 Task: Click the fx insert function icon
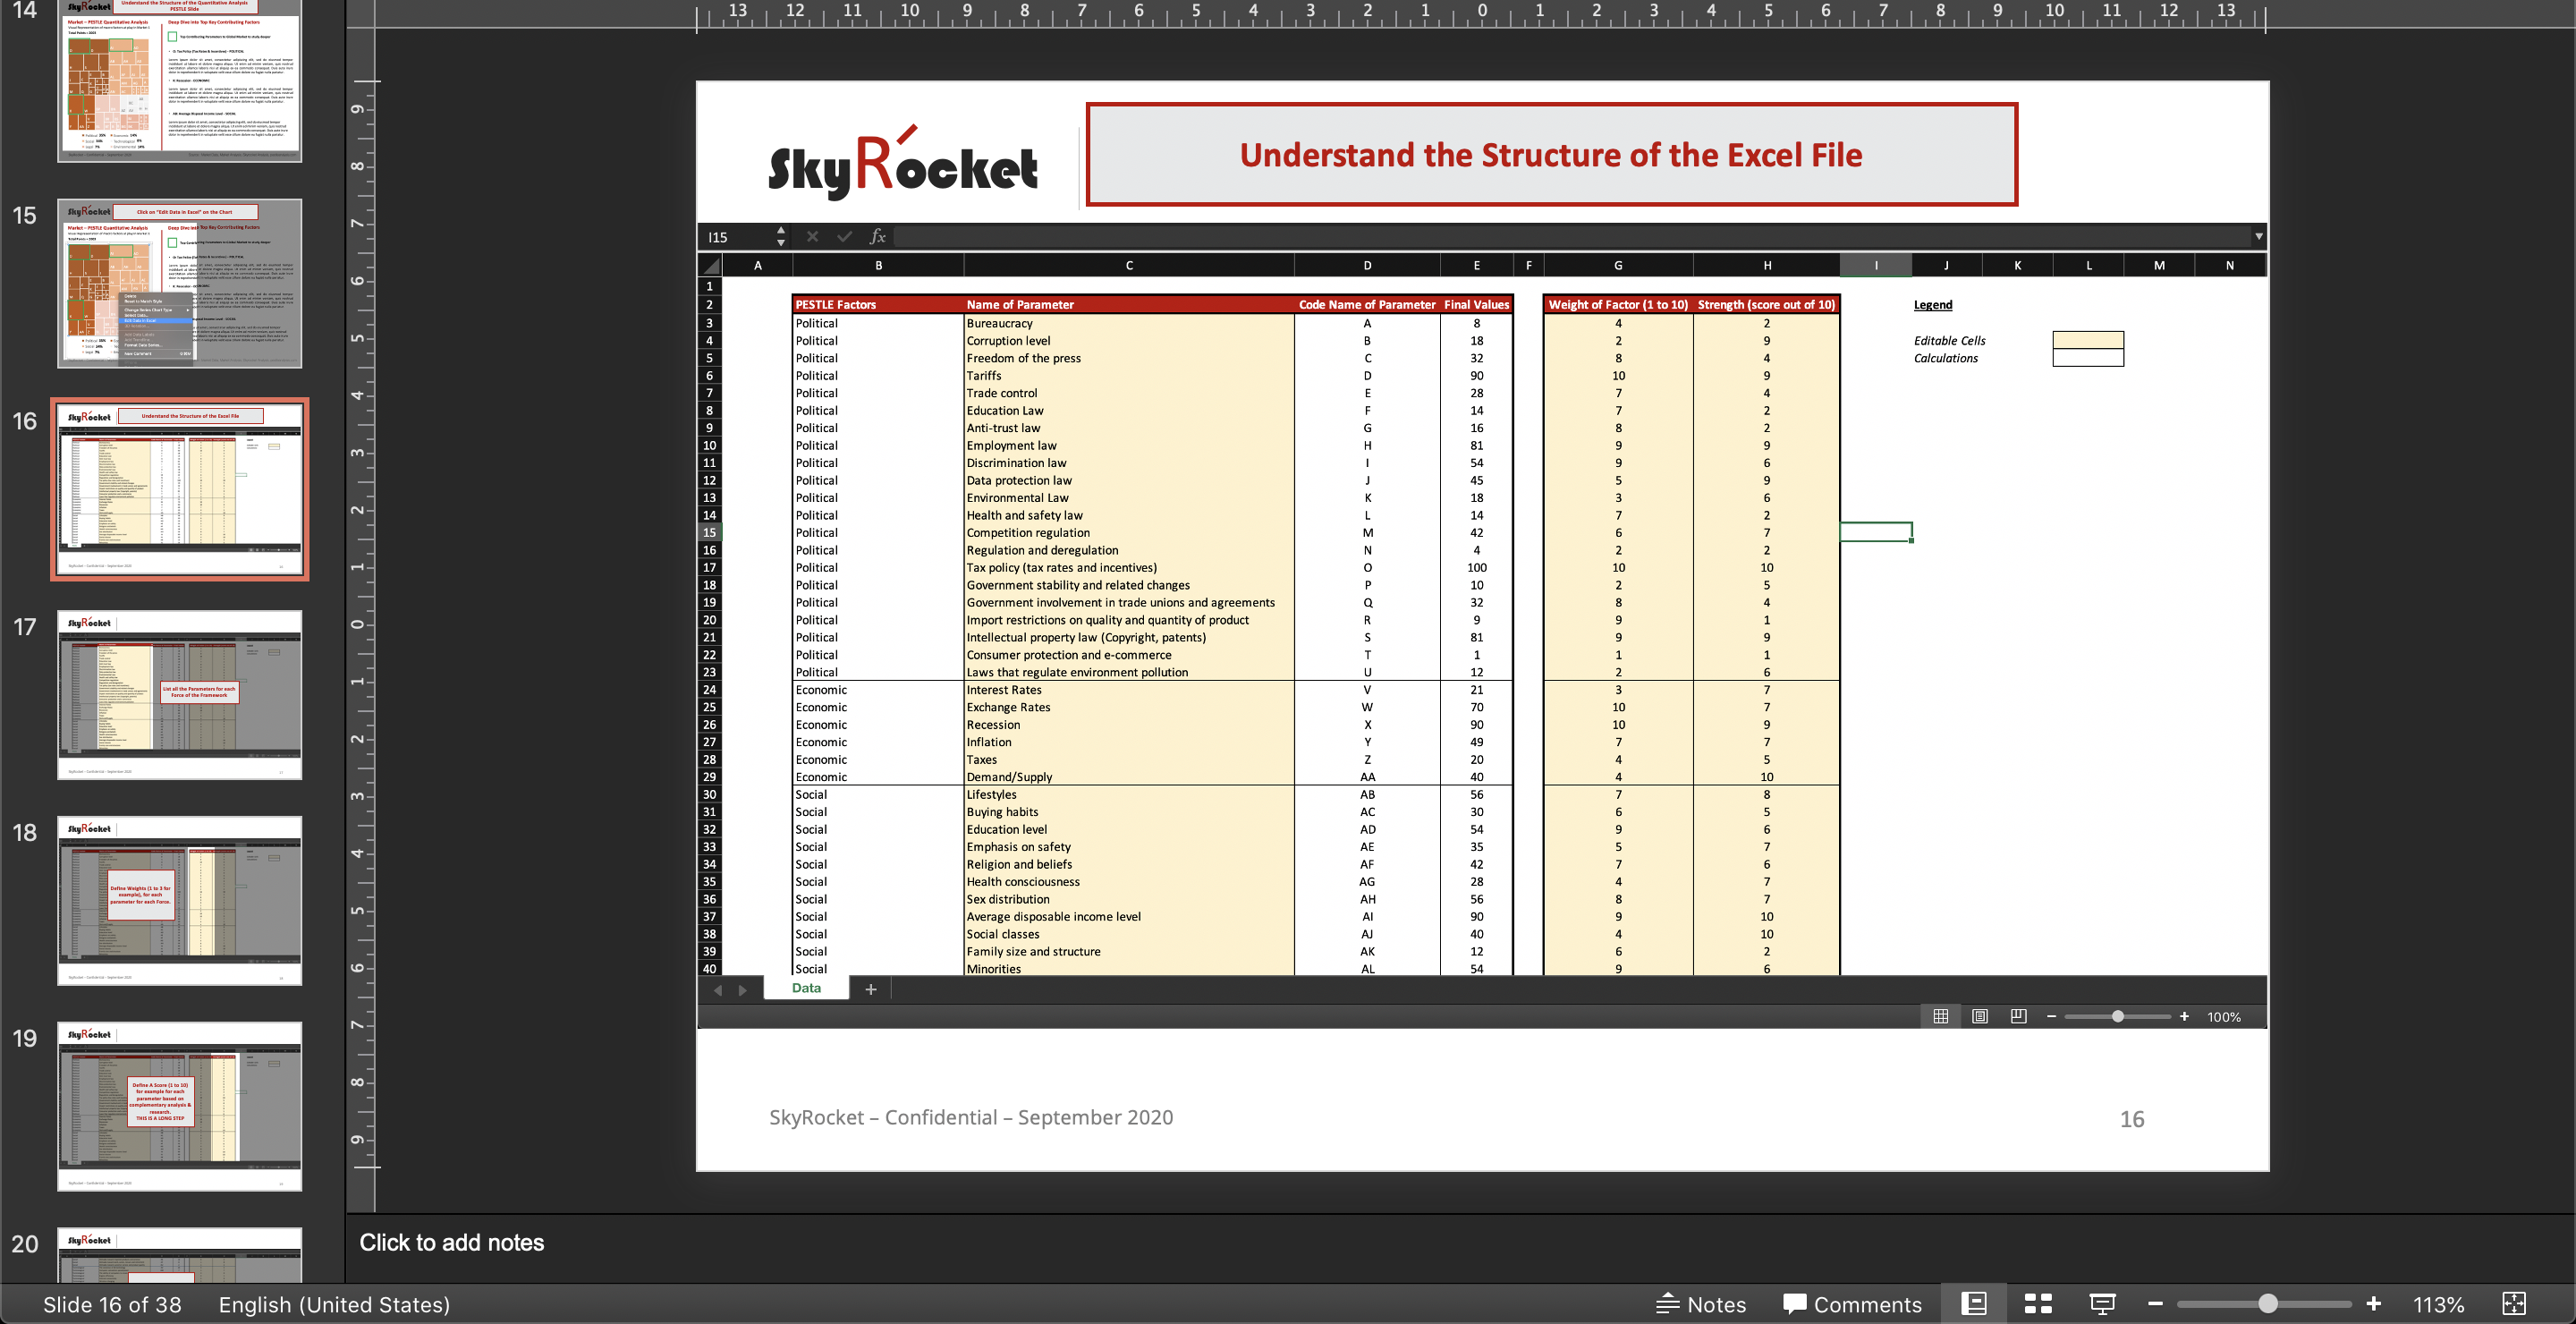(877, 237)
